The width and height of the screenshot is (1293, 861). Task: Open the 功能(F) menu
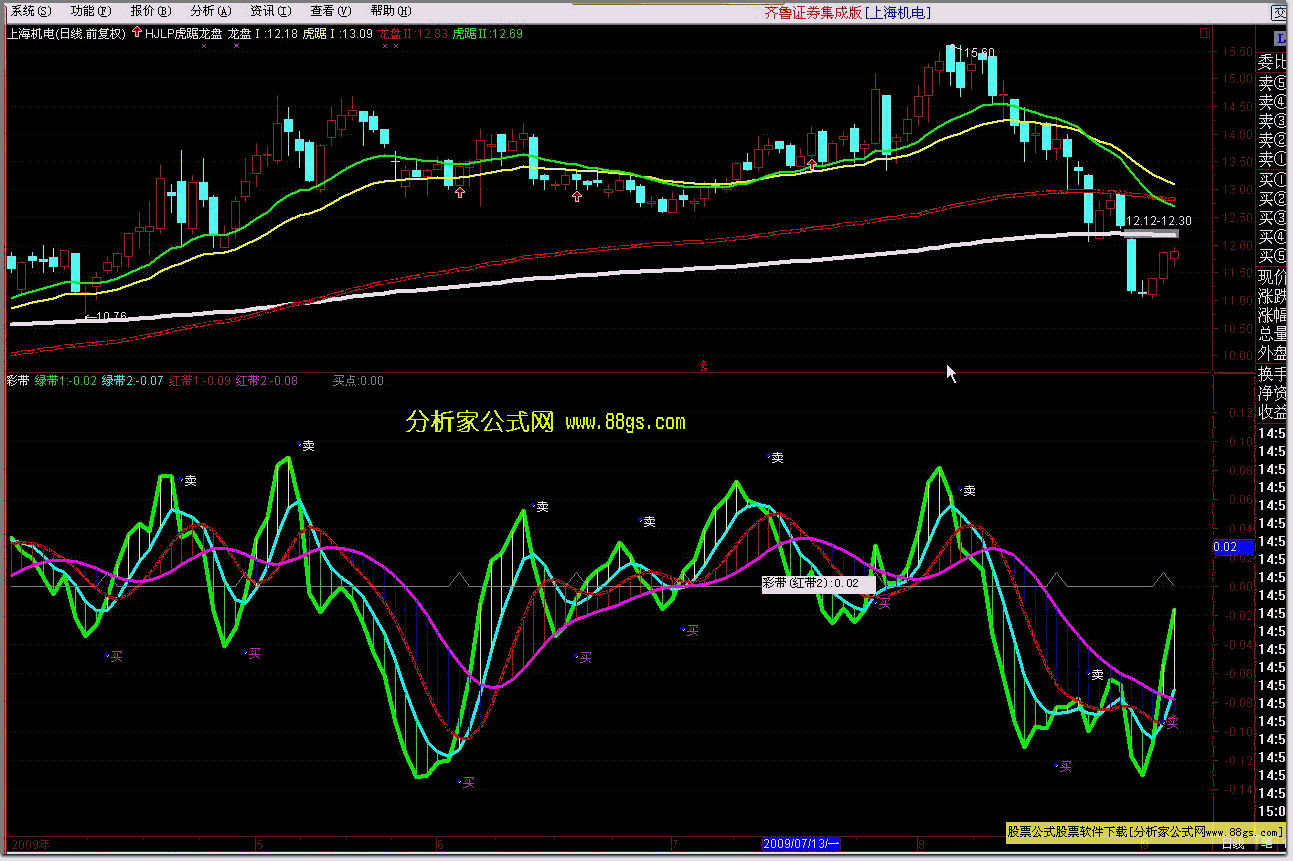90,11
